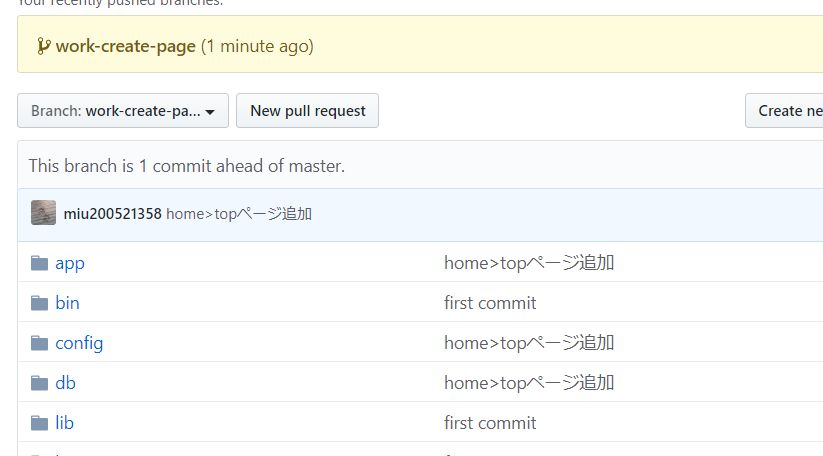Open latest commit message home>topページ追加 in header
823x456 pixels.
click(239, 214)
